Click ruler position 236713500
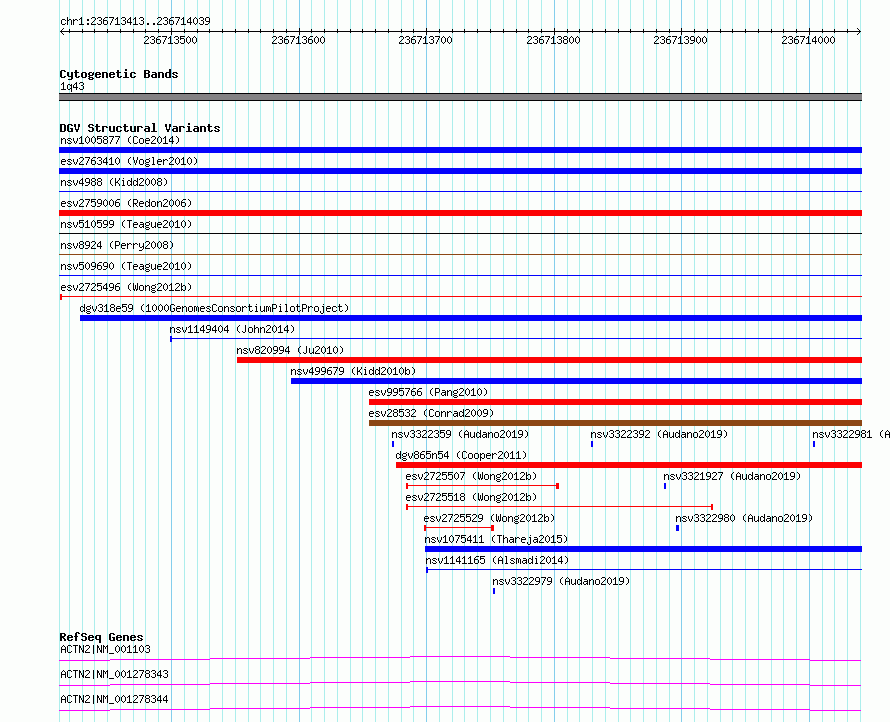890x722 pixels. tap(170, 40)
